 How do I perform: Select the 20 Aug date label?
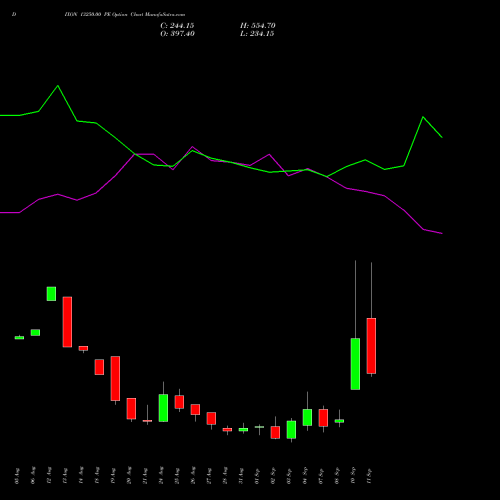point(129,476)
